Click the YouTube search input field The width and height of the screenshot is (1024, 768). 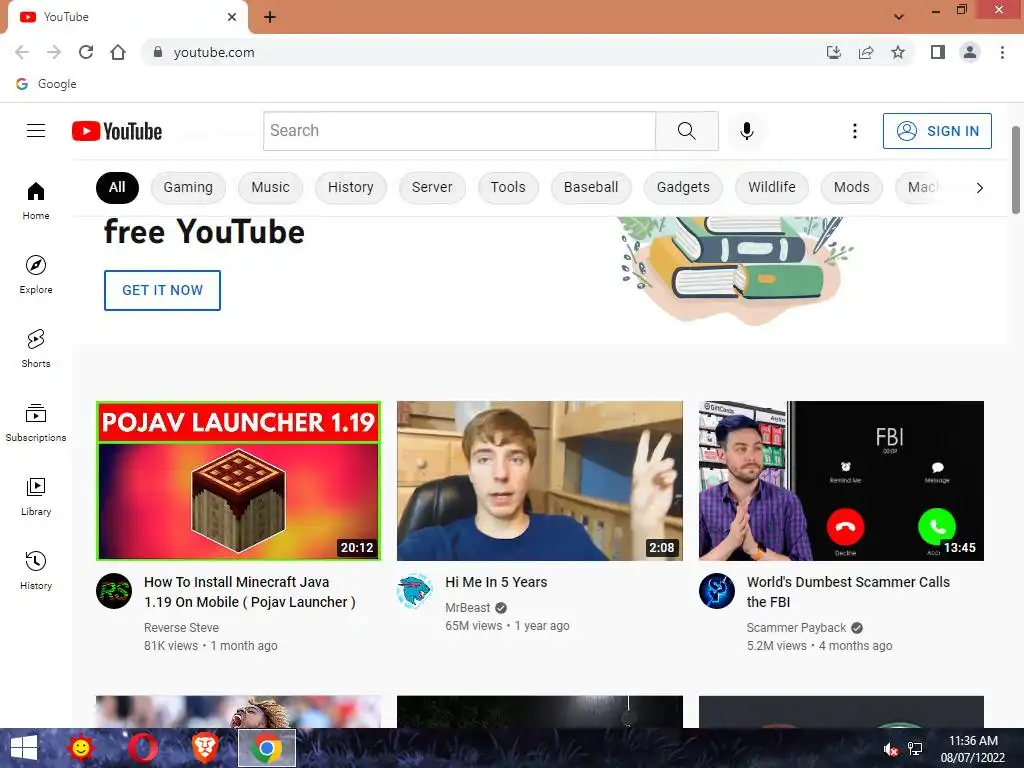(459, 131)
